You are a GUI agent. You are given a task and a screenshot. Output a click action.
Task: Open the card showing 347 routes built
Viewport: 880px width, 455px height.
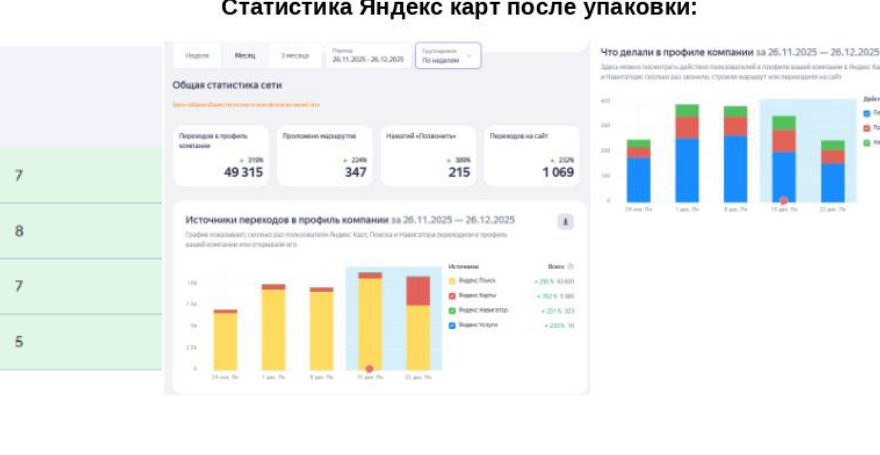pyautogui.click(x=324, y=156)
